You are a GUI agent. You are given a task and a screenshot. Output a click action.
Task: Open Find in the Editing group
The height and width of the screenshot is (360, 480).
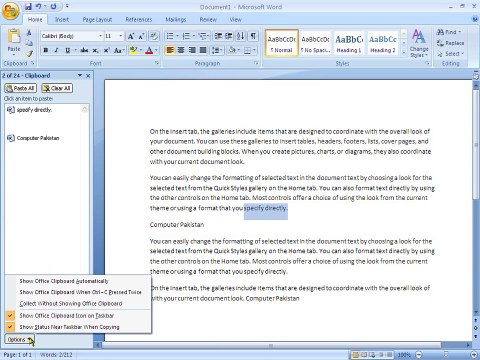pyautogui.click(x=449, y=32)
